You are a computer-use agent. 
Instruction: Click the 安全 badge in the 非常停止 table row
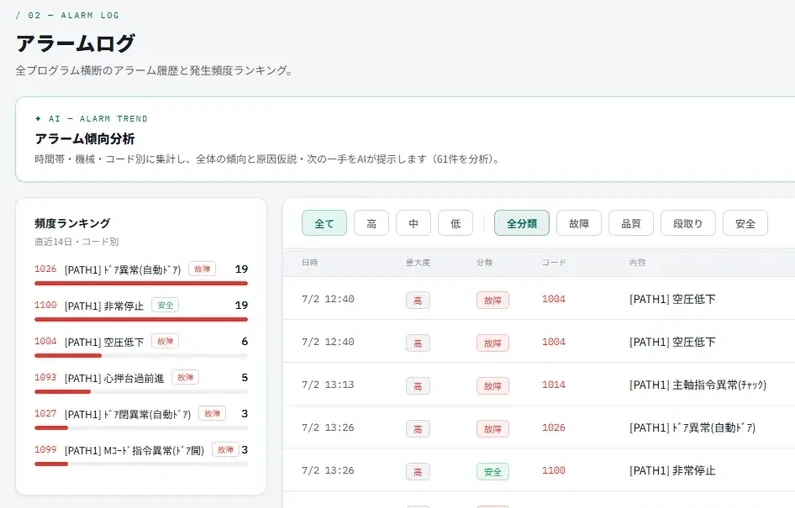pyautogui.click(x=492, y=471)
